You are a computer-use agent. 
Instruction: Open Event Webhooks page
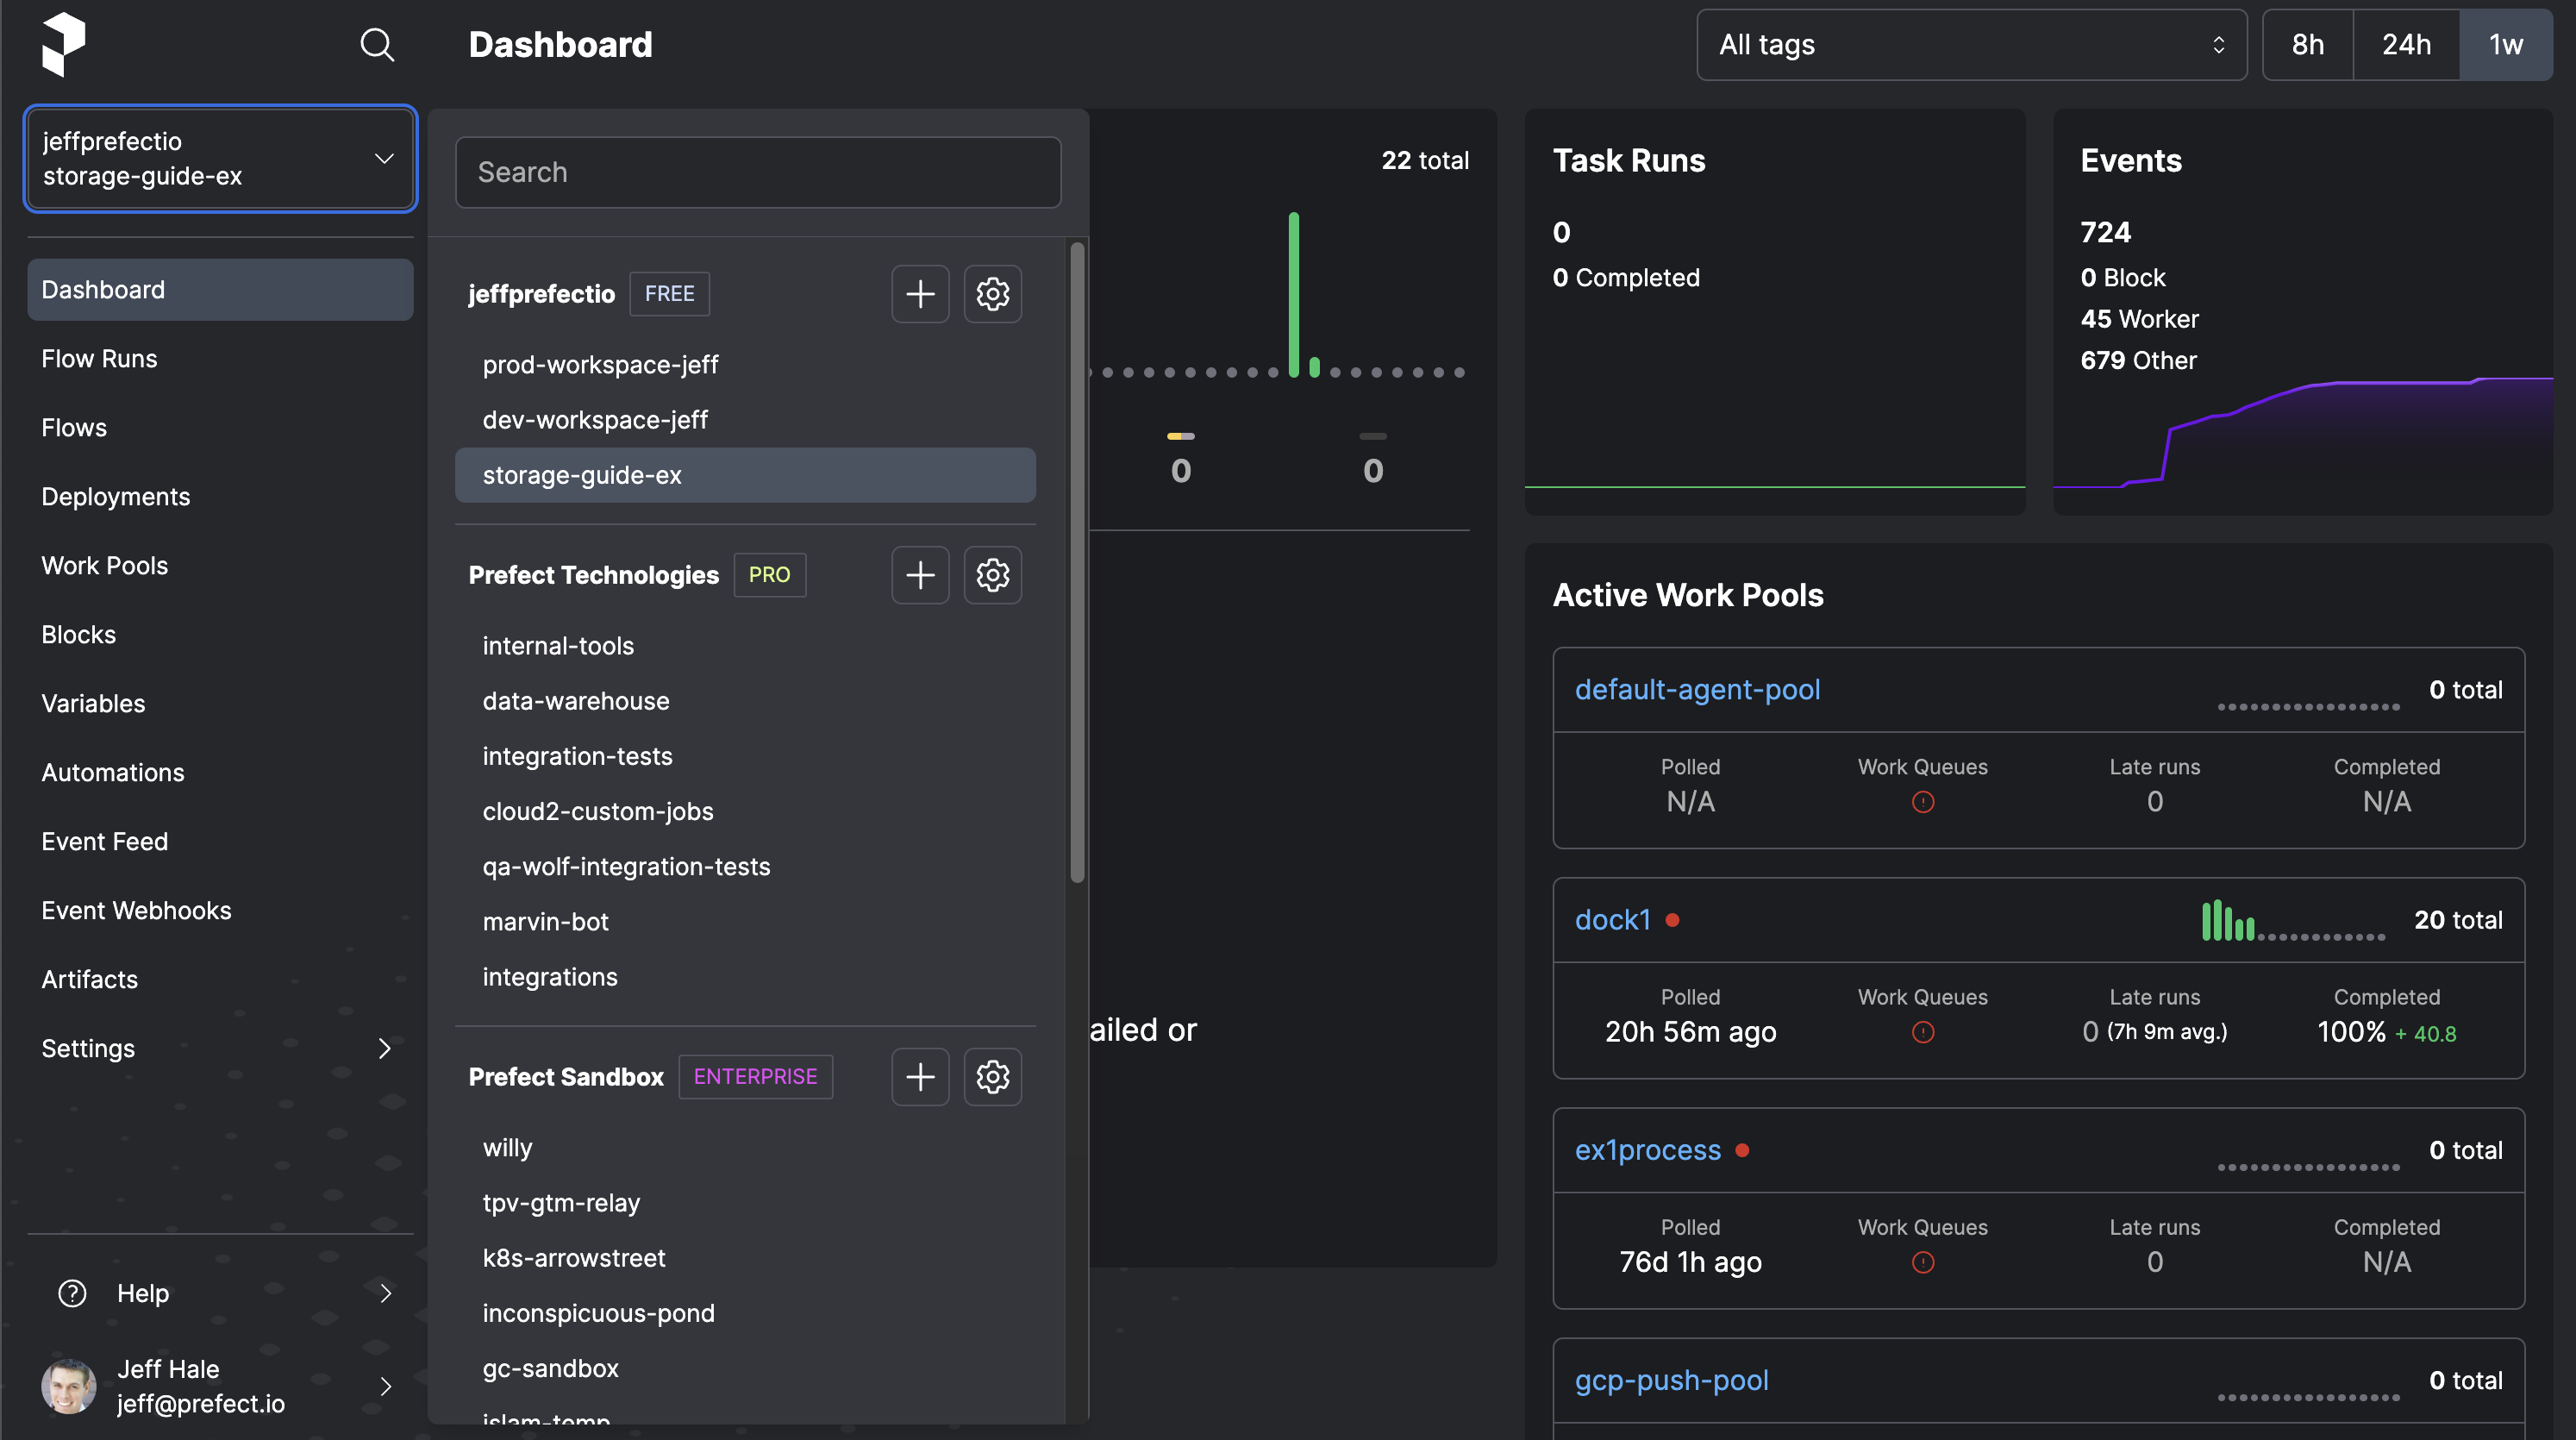click(x=220, y=911)
